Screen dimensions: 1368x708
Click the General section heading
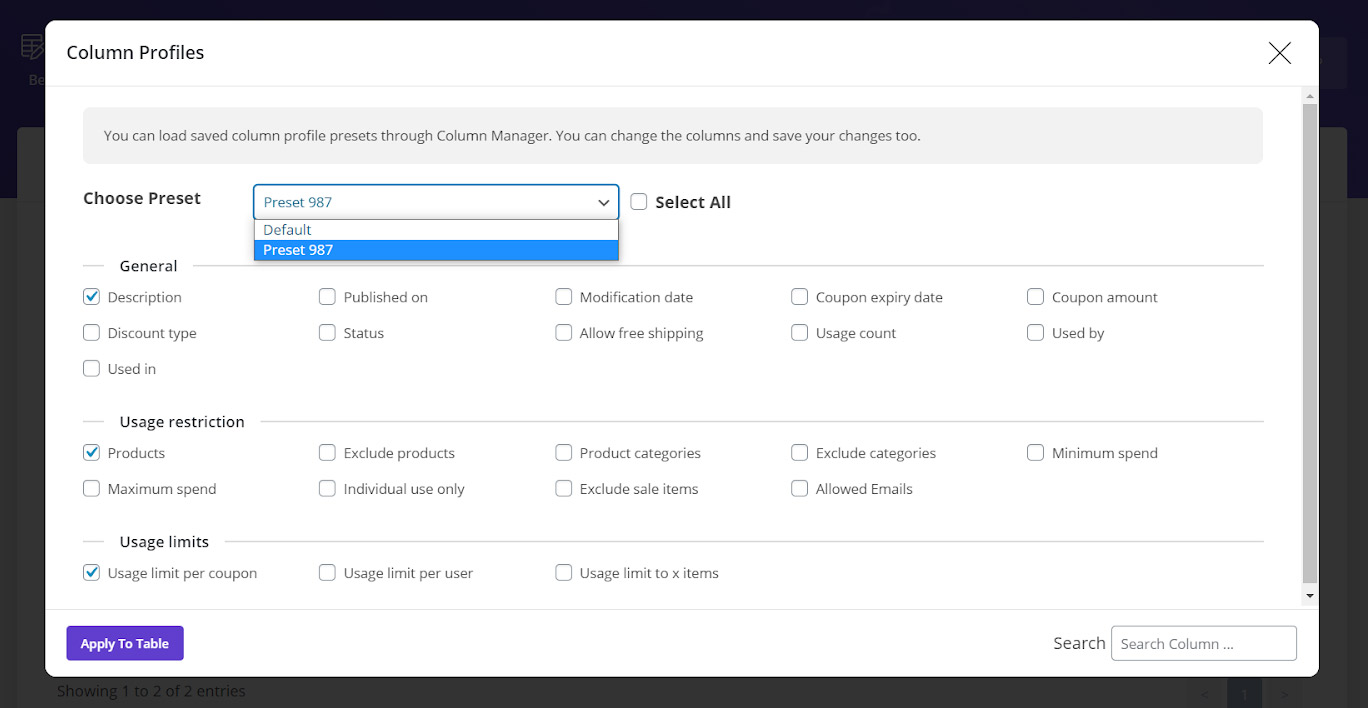pyautogui.click(x=148, y=266)
